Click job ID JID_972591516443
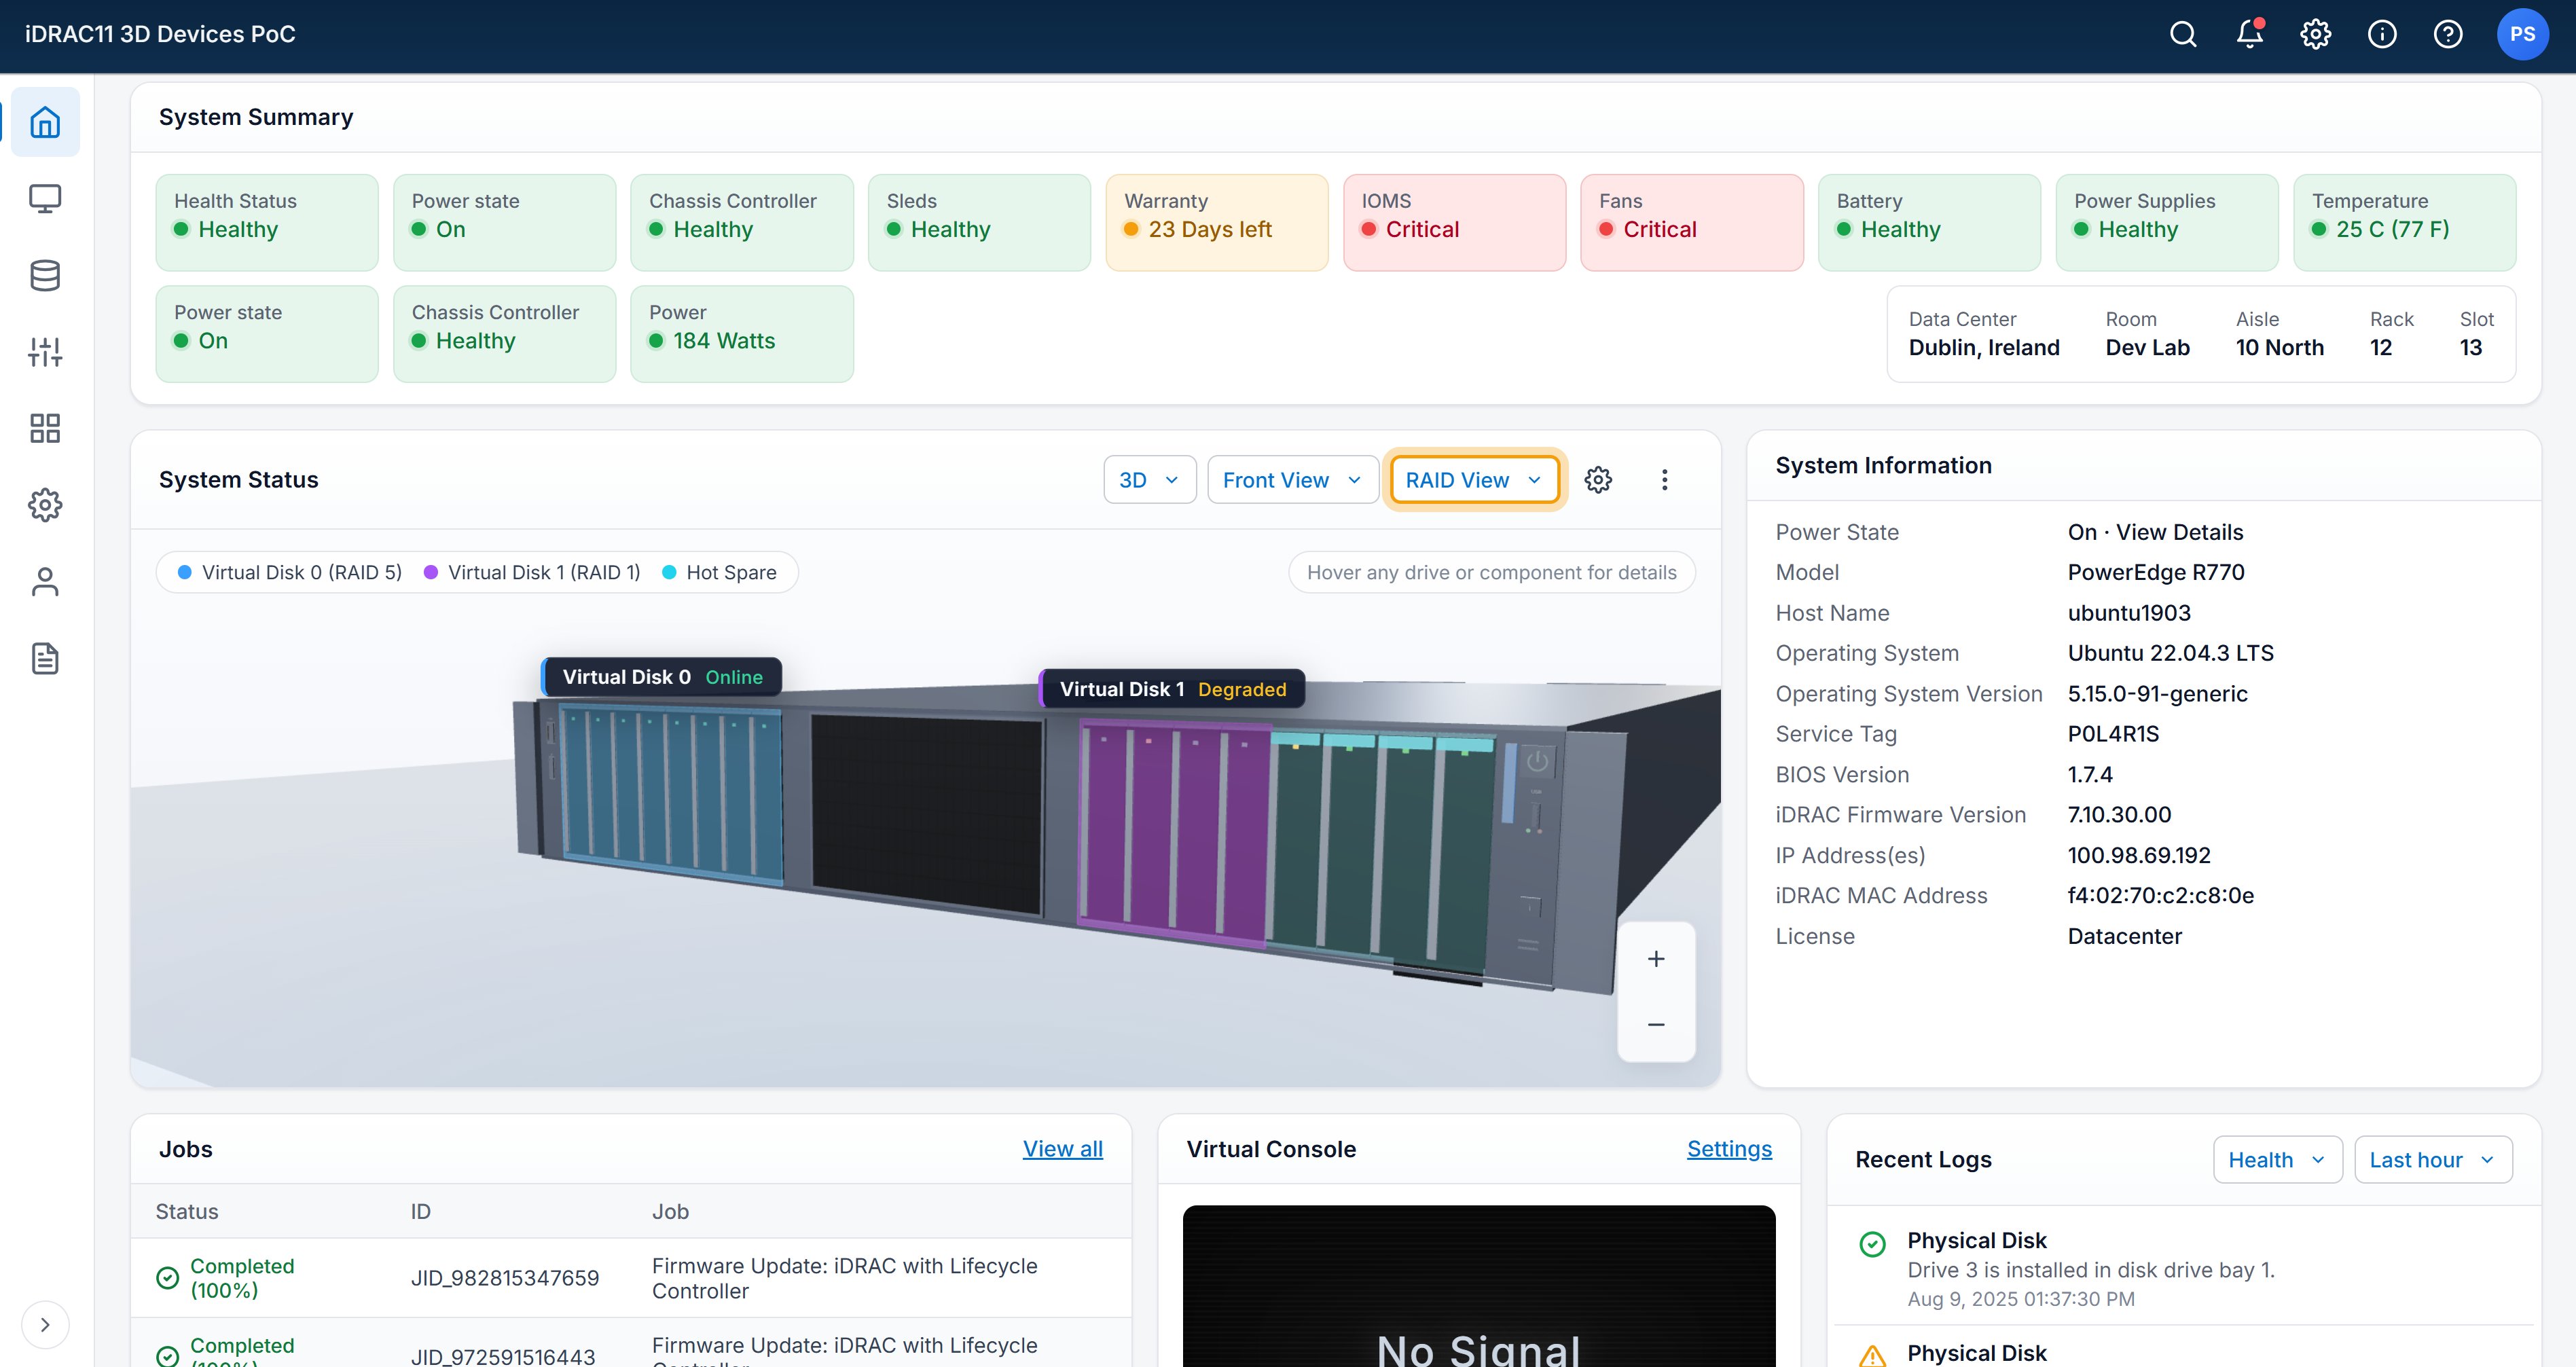The height and width of the screenshot is (1367, 2576). click(x=503, y=1356)
